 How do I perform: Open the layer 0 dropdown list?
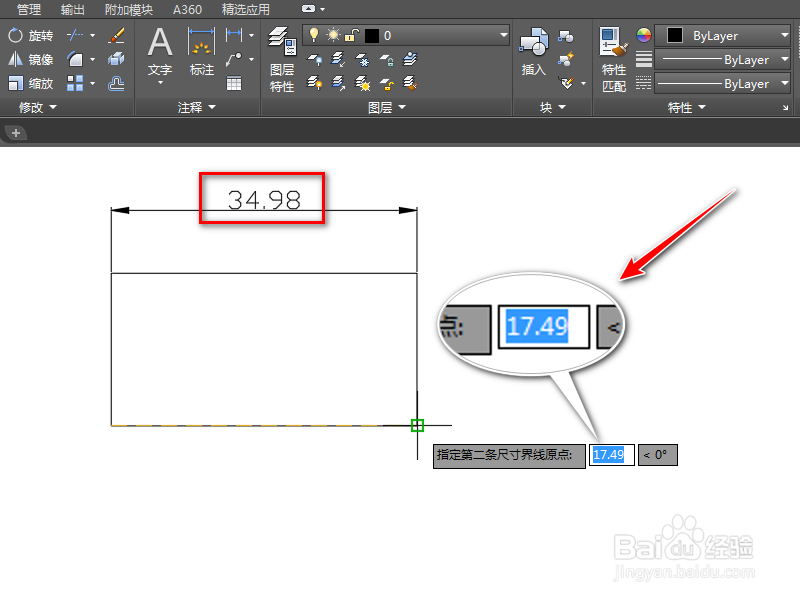coord(504,35)
